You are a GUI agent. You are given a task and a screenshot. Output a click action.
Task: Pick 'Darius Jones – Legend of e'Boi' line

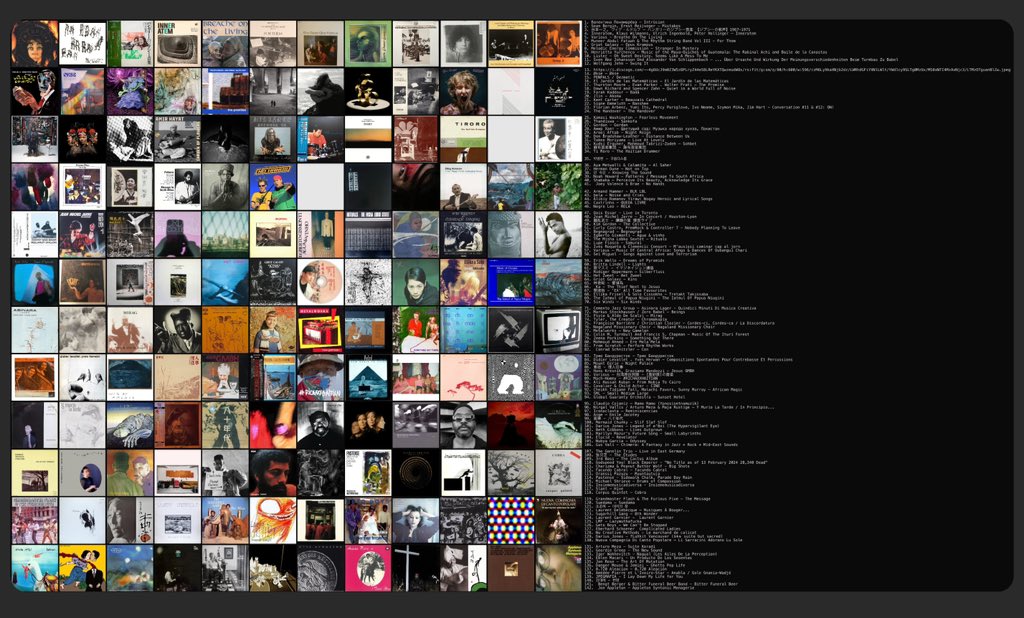pos(652,426)
